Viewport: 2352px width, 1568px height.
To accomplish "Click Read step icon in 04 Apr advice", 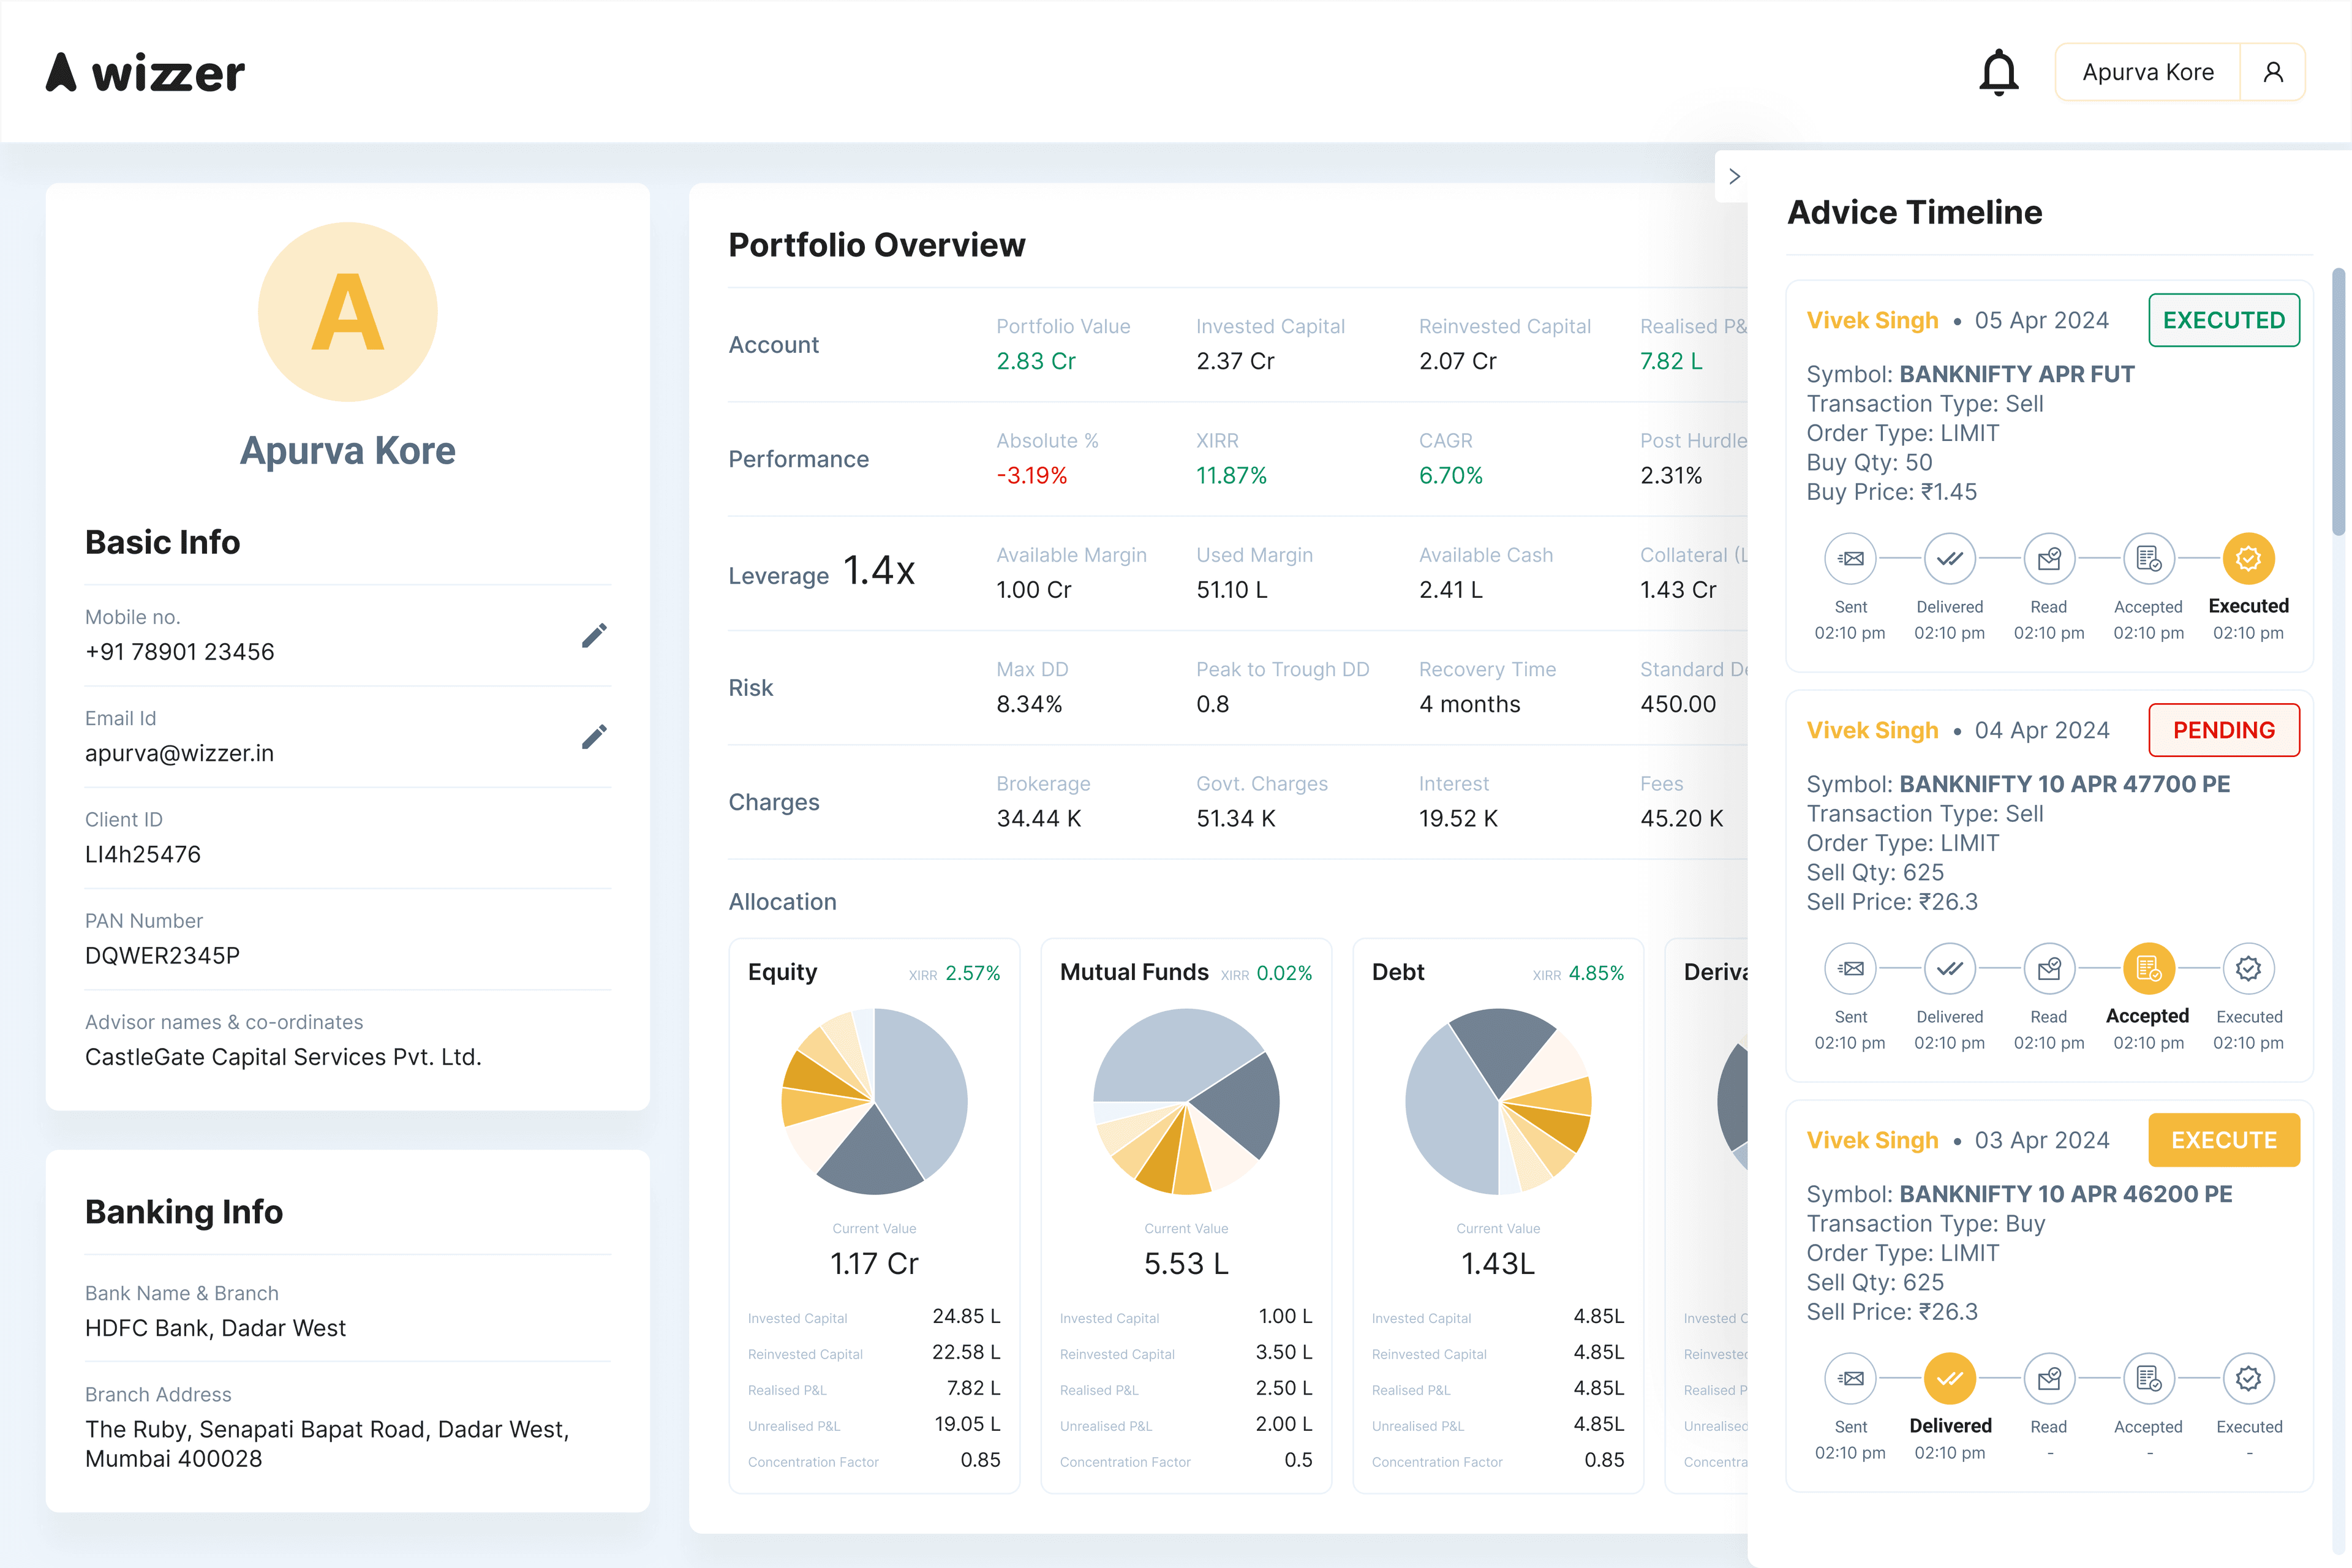I will [2049, 969].
